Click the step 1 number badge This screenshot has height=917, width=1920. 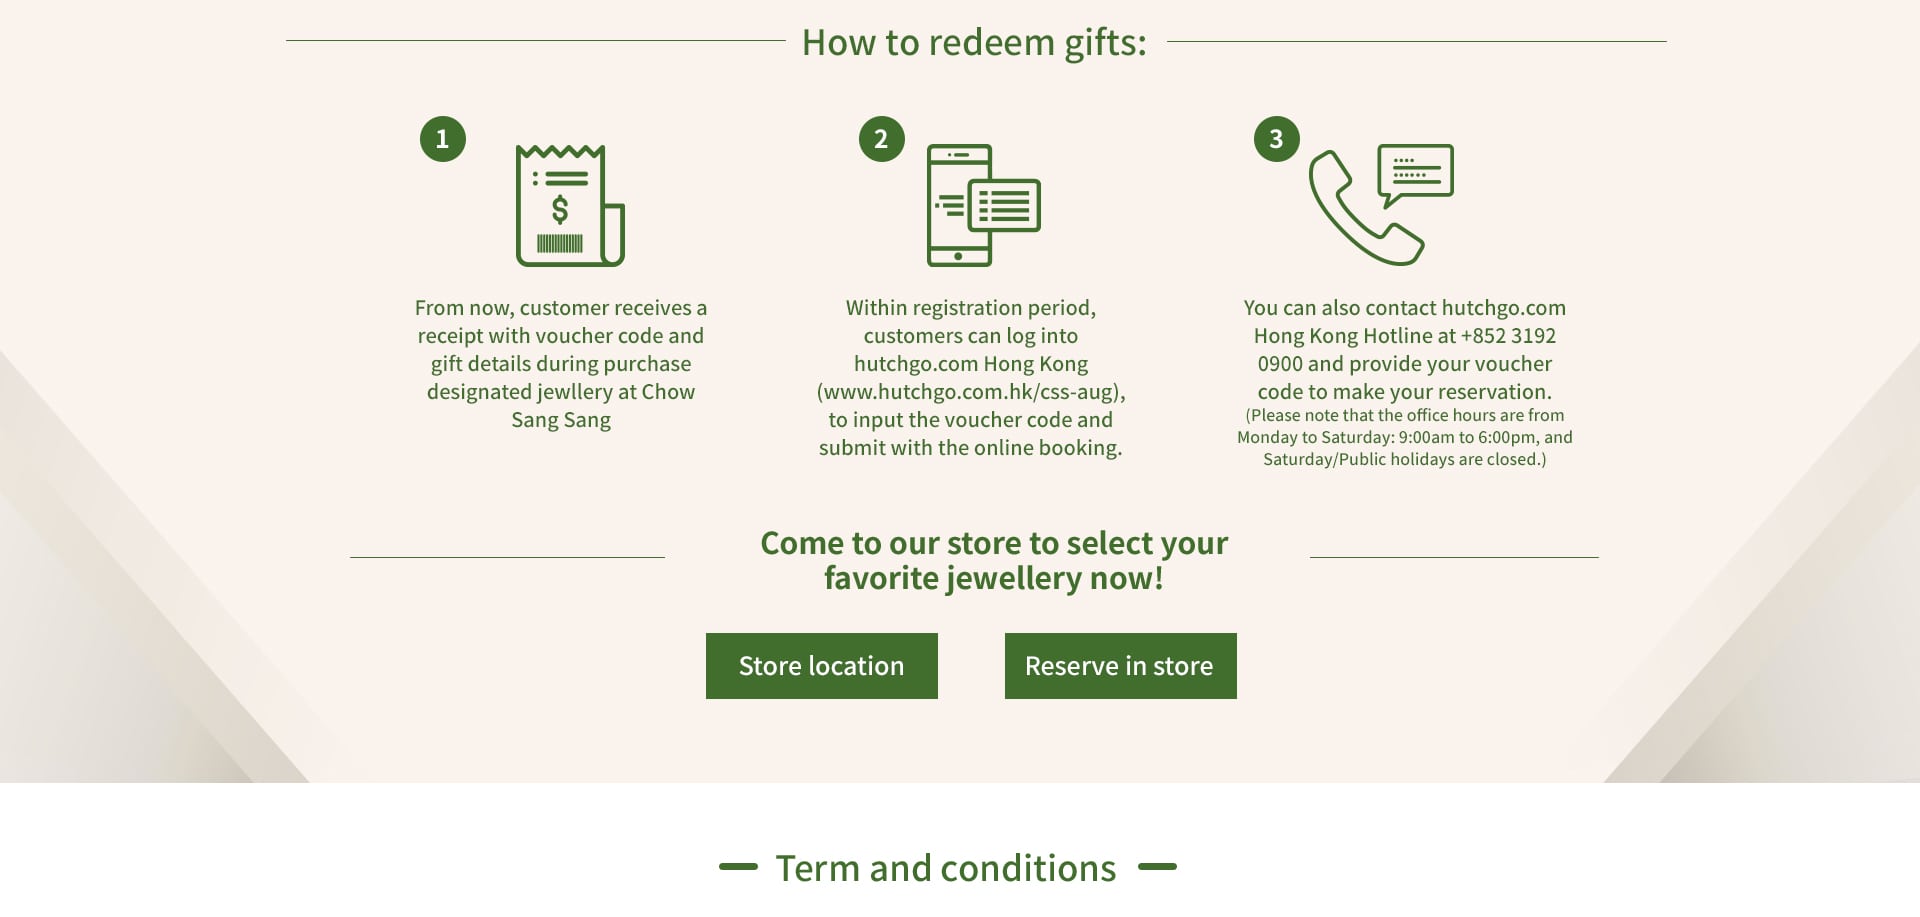click(x=442, y=139)
